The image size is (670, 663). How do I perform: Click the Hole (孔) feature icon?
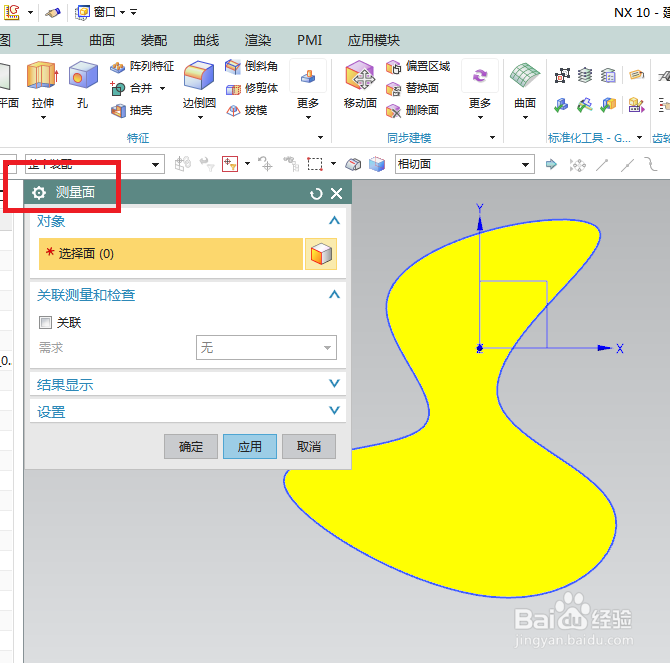[83, 75]
